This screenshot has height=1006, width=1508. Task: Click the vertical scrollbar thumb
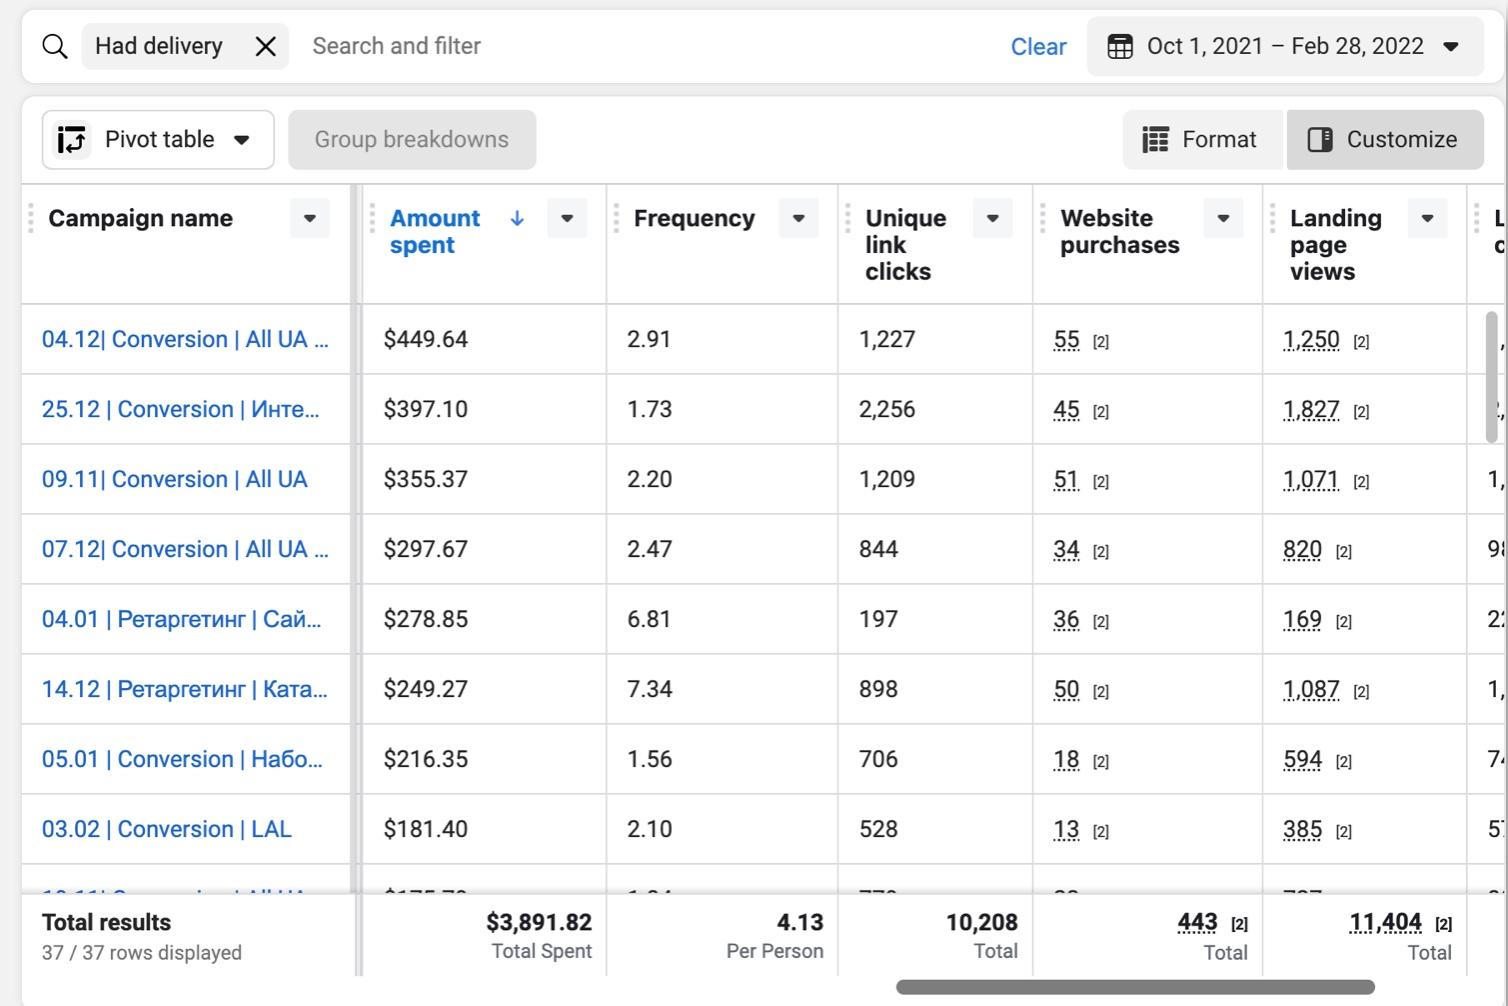click(1492, 377)
